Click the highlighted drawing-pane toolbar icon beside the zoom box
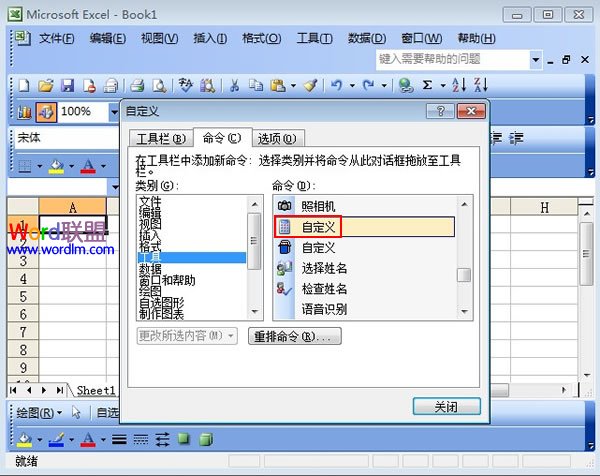The image size is (600, 476). (46, 112)
